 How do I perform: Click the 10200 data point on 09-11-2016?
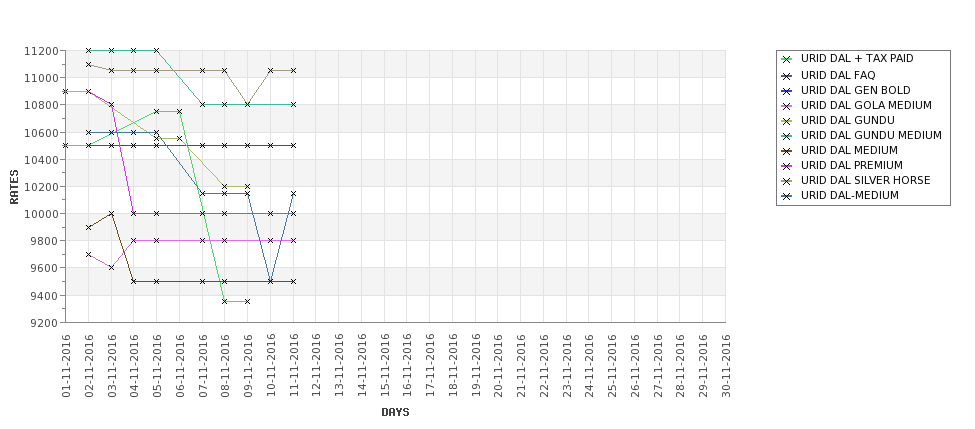tap(247, 187)
